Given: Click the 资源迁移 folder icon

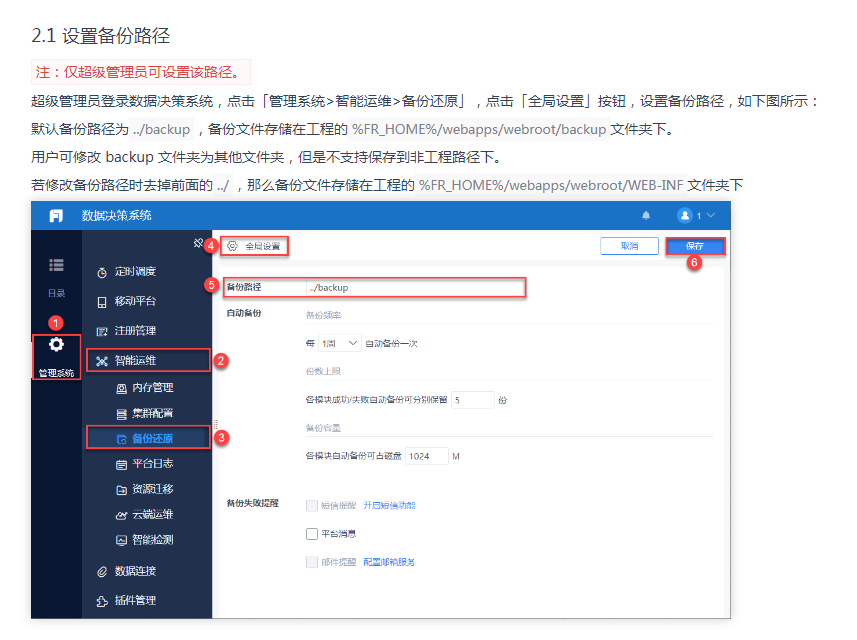Looking at the screenshot, I should 121,490.
